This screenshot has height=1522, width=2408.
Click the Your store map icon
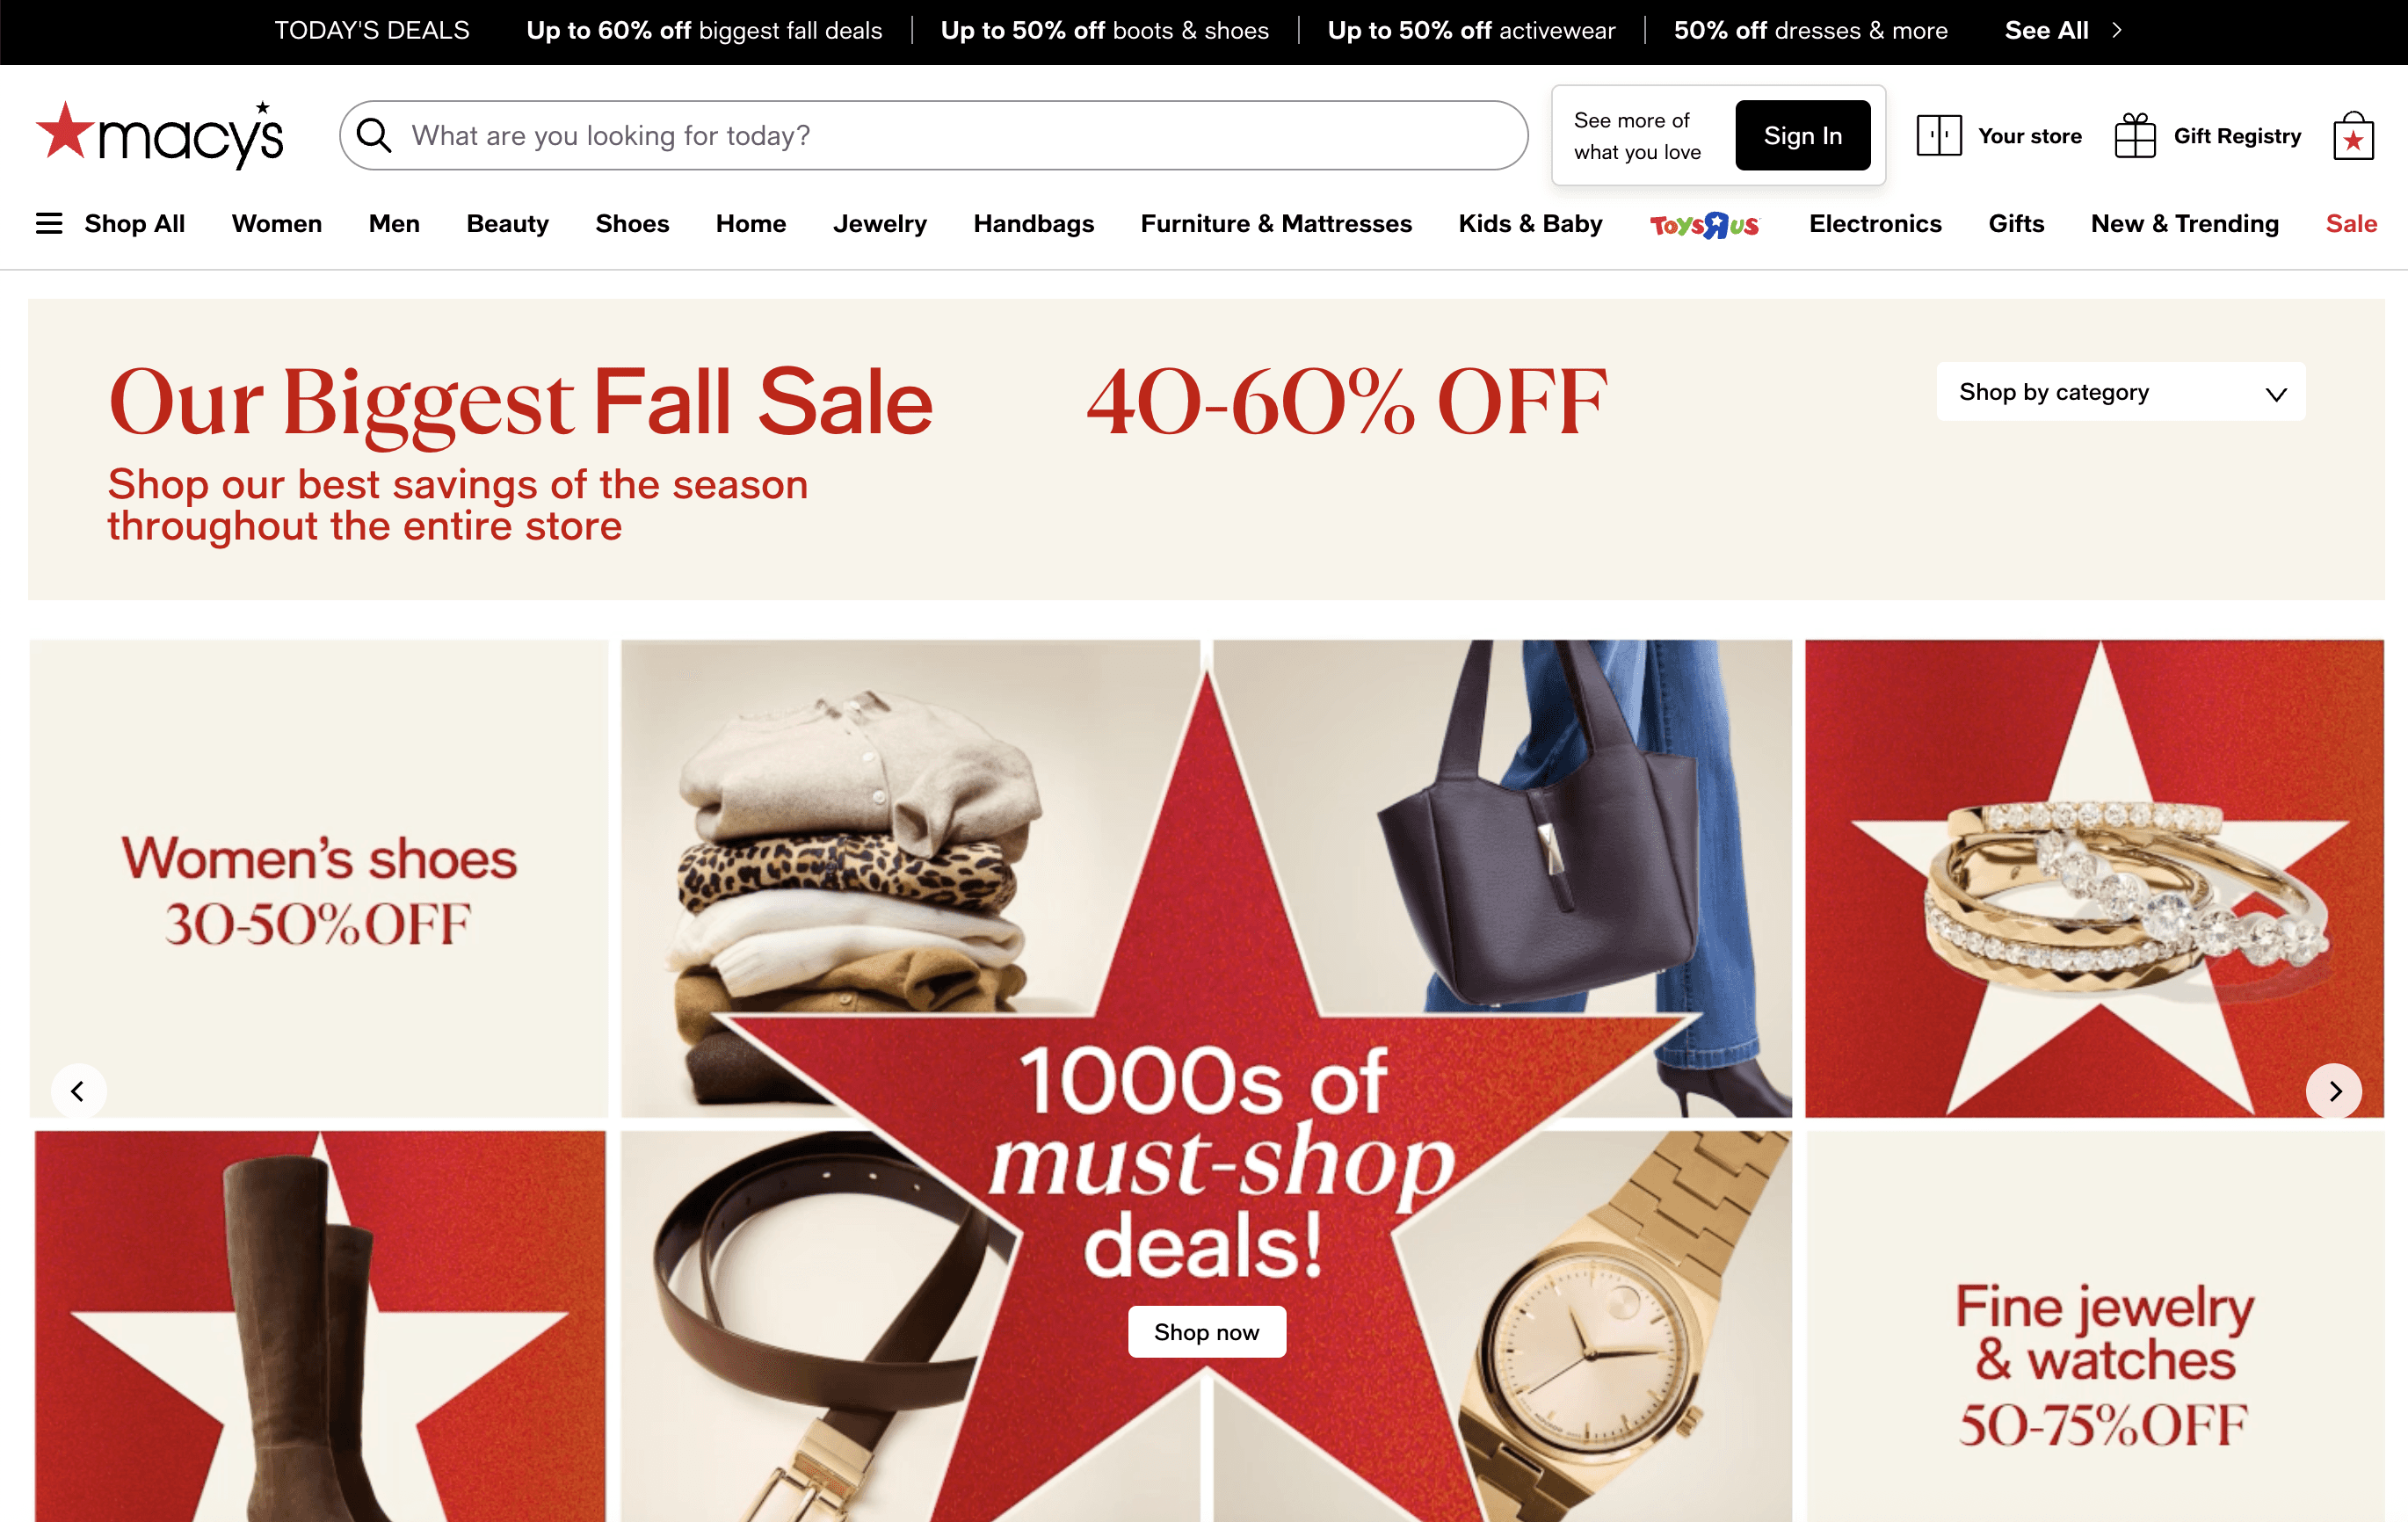point(1938,135)
